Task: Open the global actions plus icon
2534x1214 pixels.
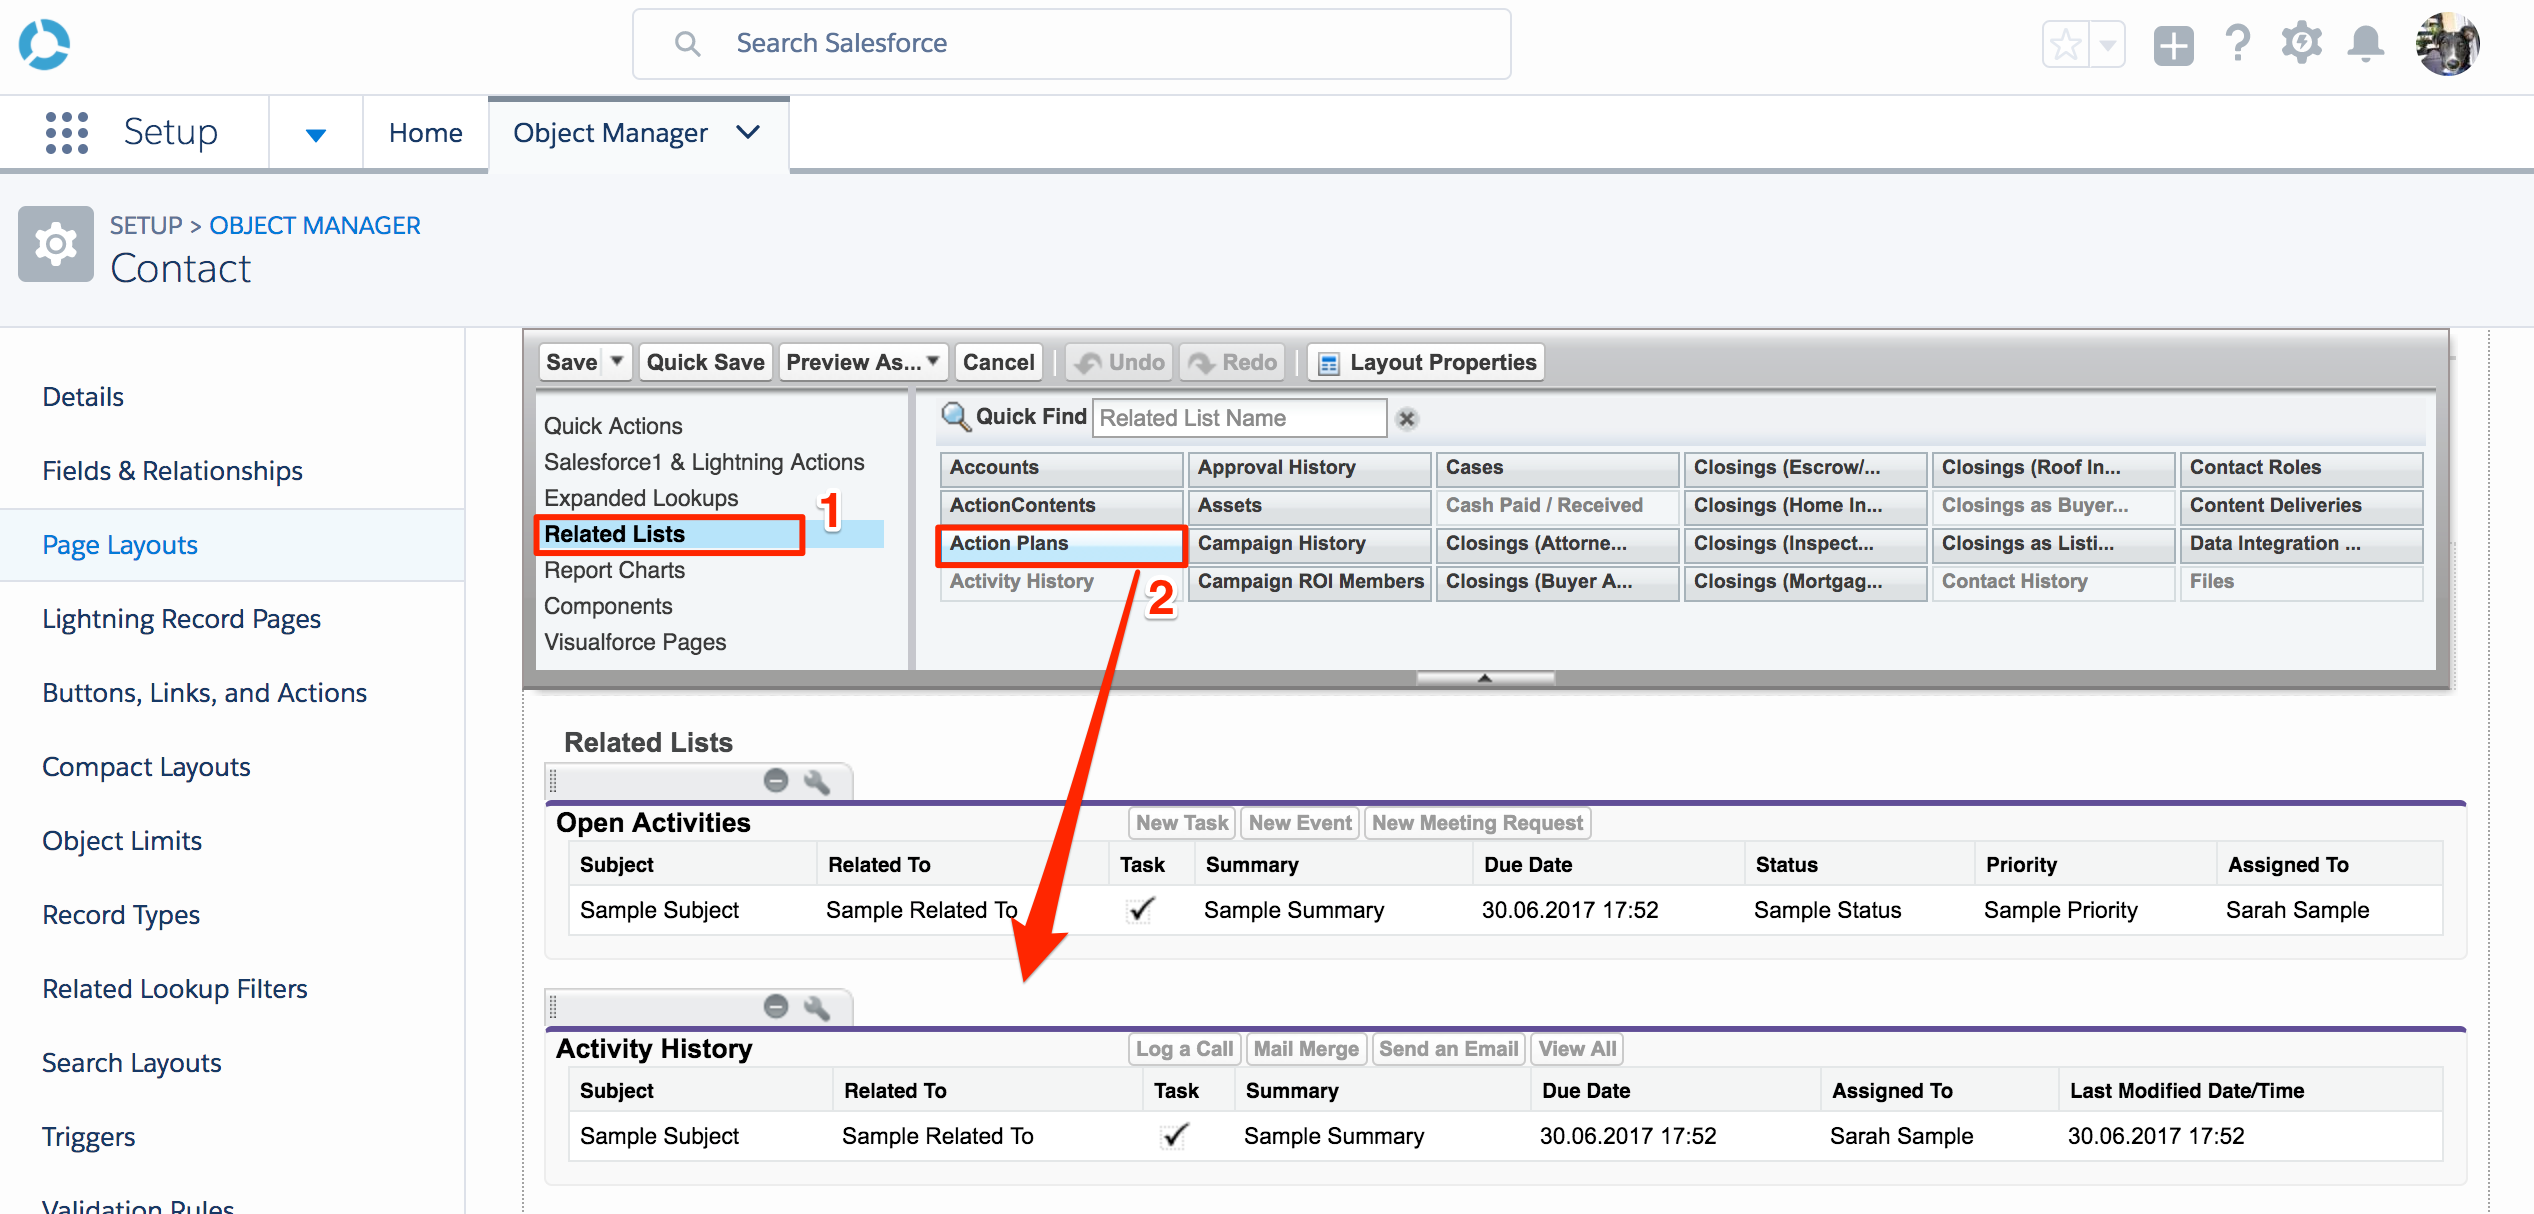Action: (2173, 45)
